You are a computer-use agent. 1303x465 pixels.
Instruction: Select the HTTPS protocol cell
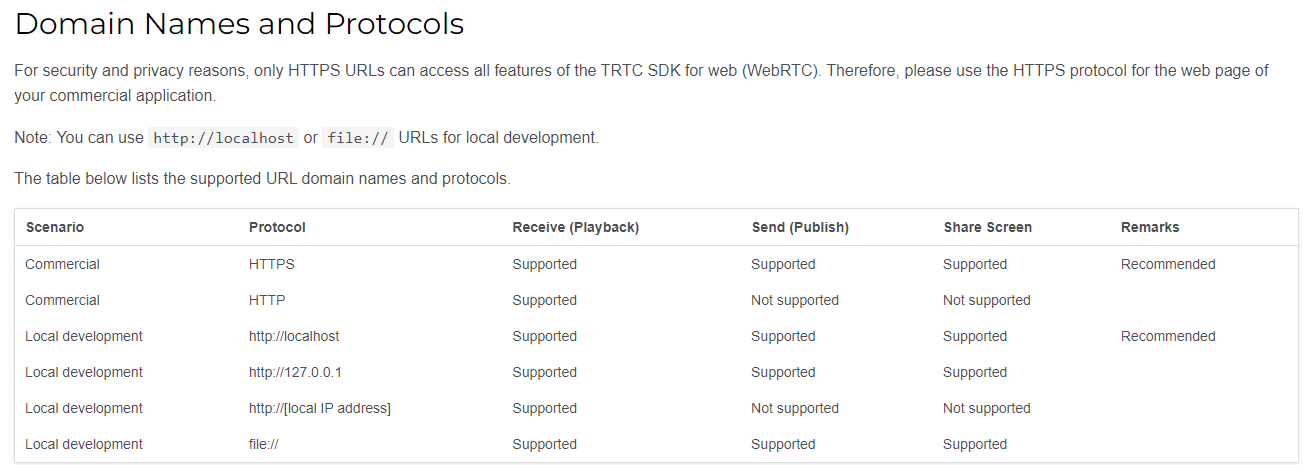(x=272, y=265)
